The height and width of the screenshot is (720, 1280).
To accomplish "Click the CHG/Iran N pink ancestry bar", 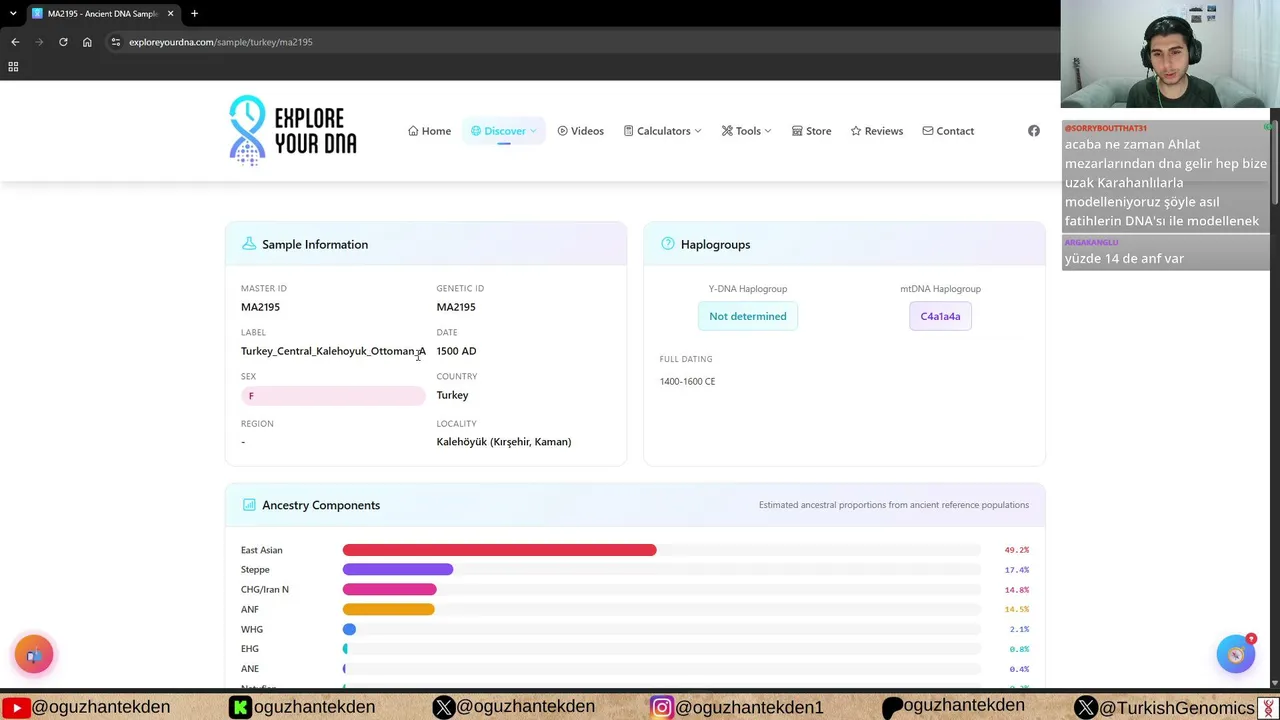I will 389,590.
